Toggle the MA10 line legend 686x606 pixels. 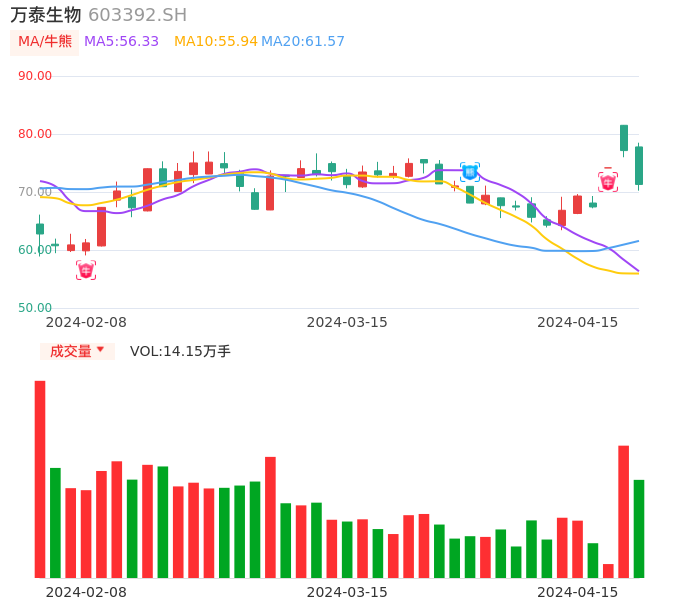[x=215, y=42]
